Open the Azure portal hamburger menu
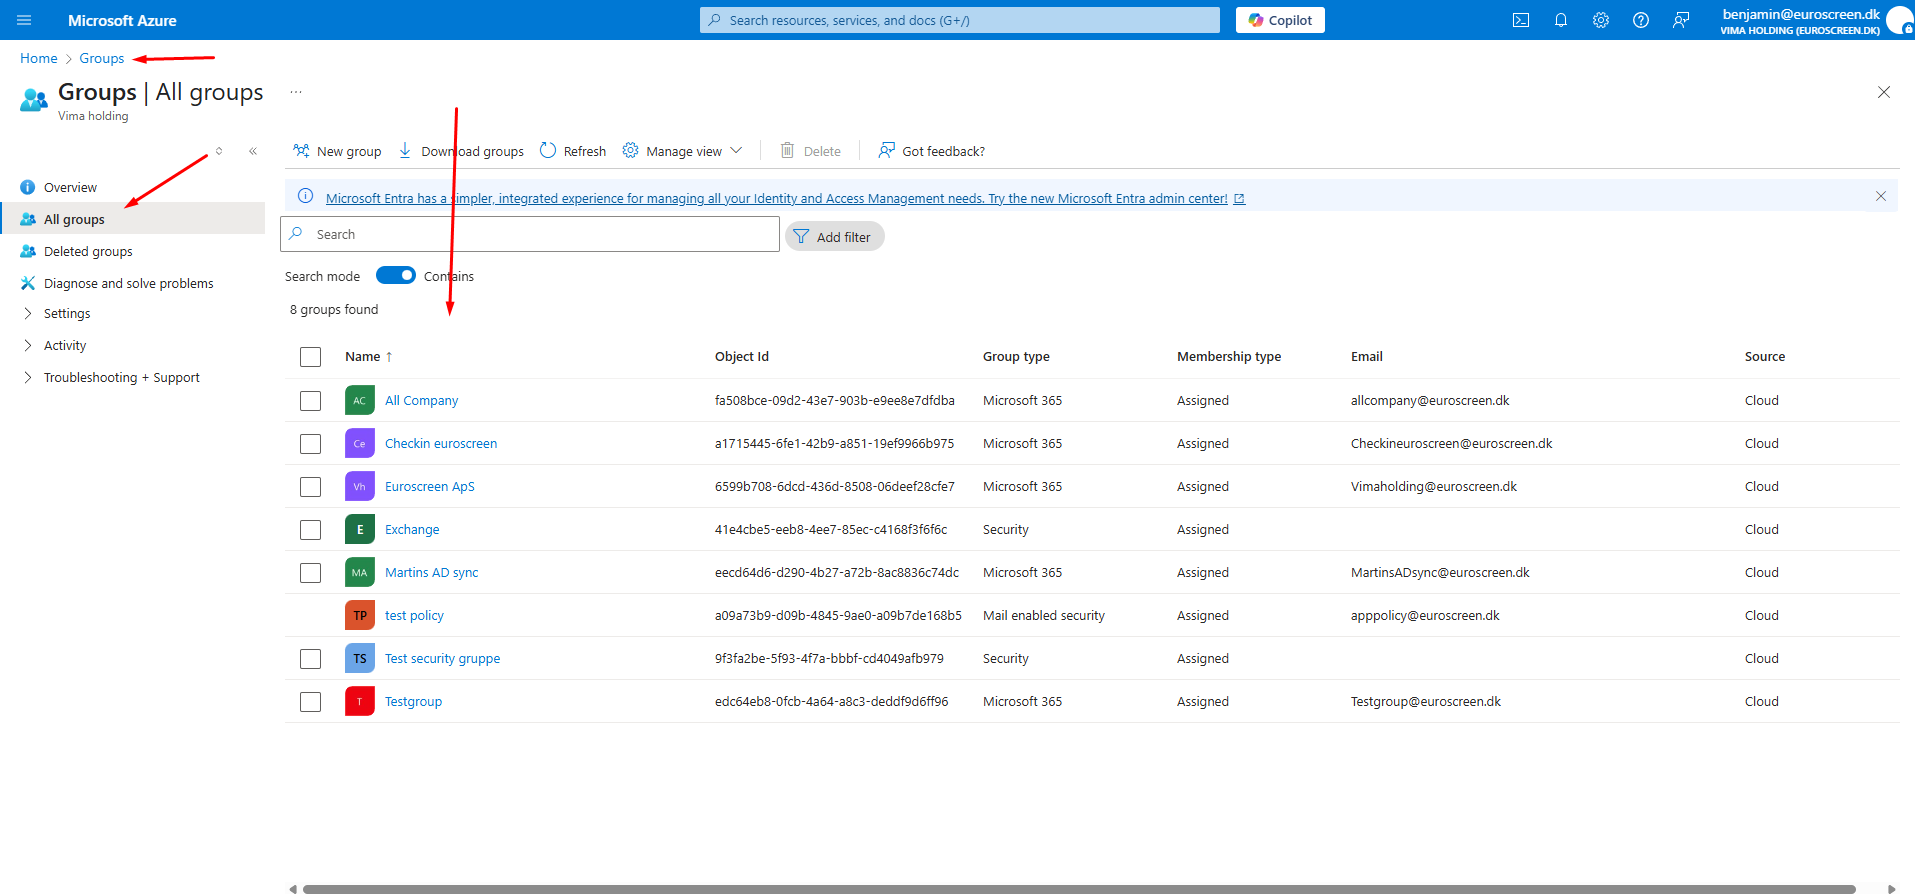The height and width of the screenshot is (894, 1915). tap(24, 20)
